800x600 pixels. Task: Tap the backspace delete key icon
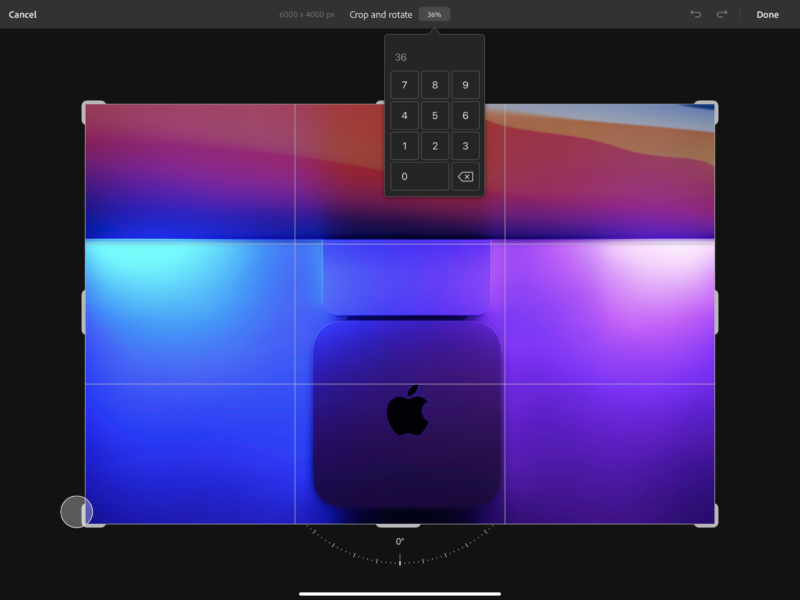pyautogui.click(x=465, y=177)
